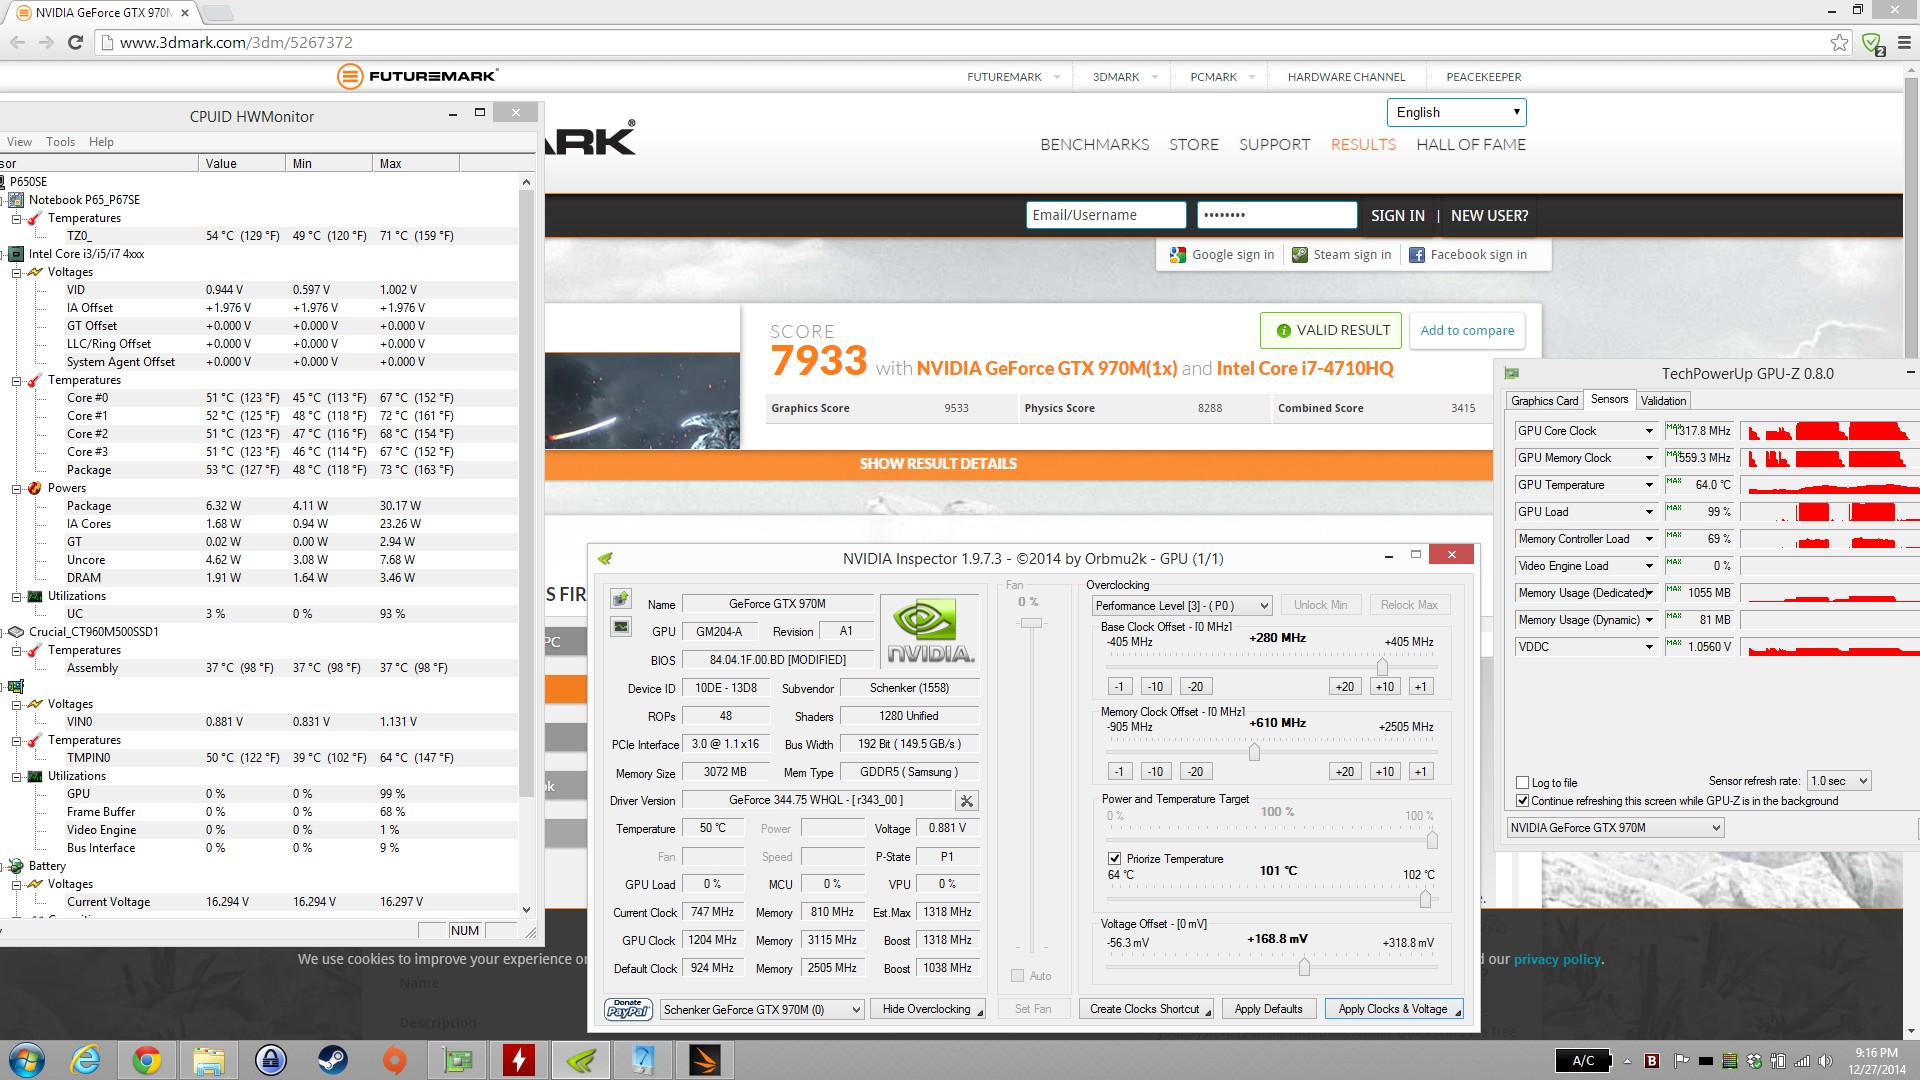The image size is (1920, 1080).
Task: Click the green shield extension icon
Action: click(1872, 43)
